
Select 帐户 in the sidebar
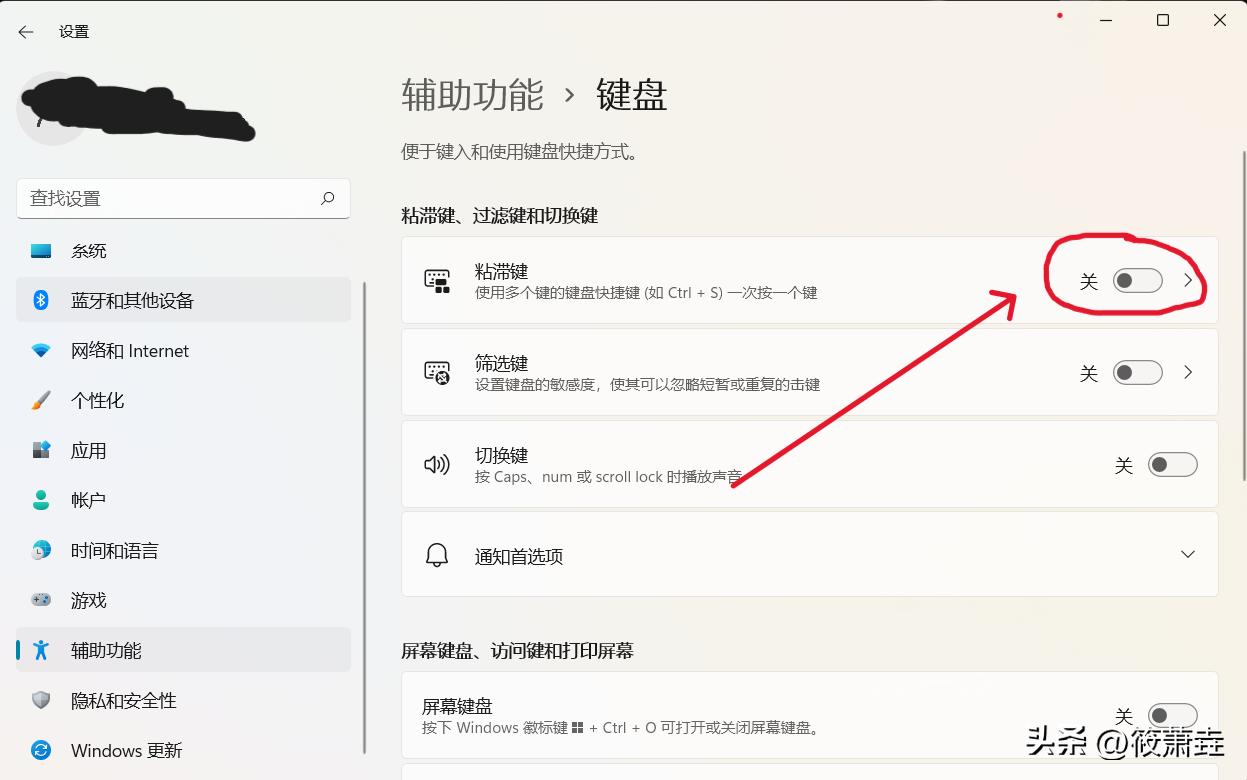tap(41, 500)
